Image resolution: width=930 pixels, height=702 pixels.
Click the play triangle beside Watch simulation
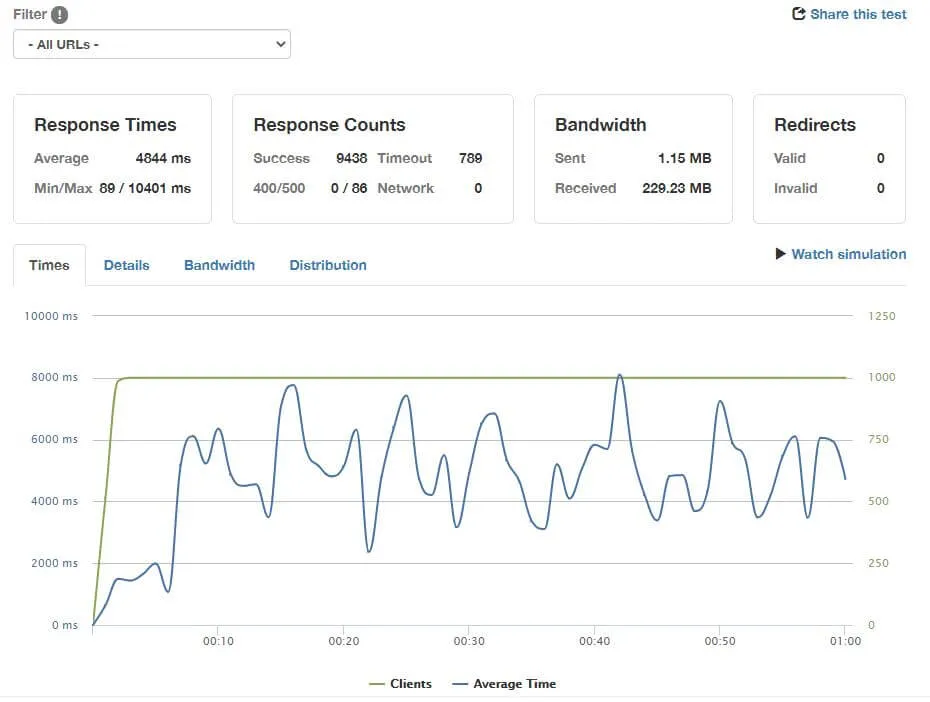pyautogui.click(x=781, y=254)
